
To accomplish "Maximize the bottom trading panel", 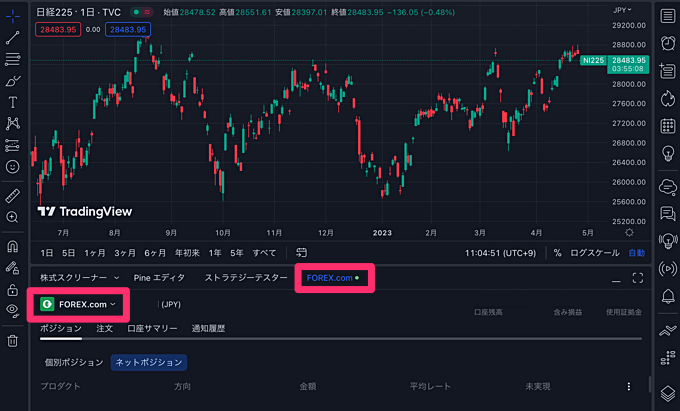I will [638, 278].
